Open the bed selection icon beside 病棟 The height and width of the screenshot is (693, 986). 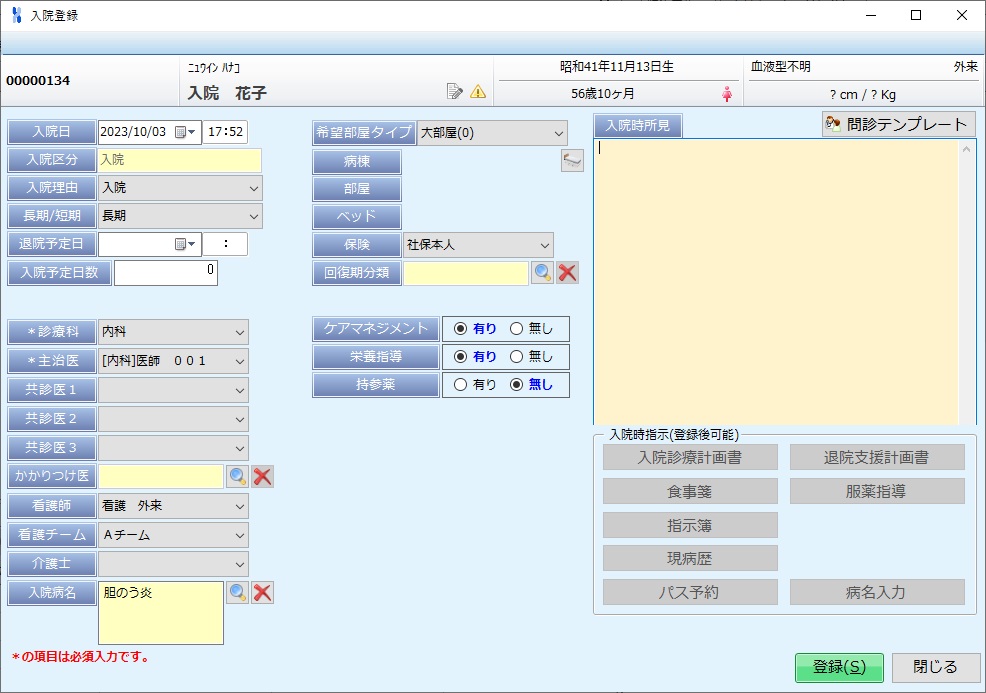point(572,161)
